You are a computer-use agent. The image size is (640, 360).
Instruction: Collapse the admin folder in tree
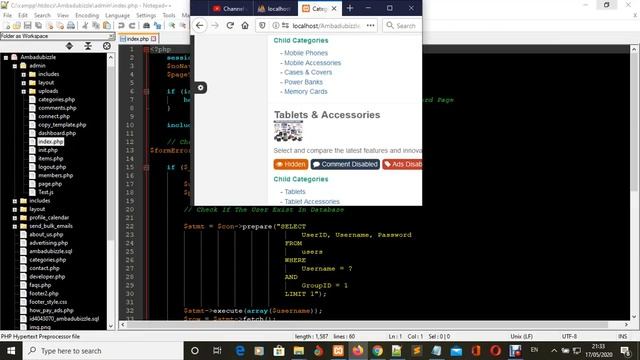pos(15,66)
